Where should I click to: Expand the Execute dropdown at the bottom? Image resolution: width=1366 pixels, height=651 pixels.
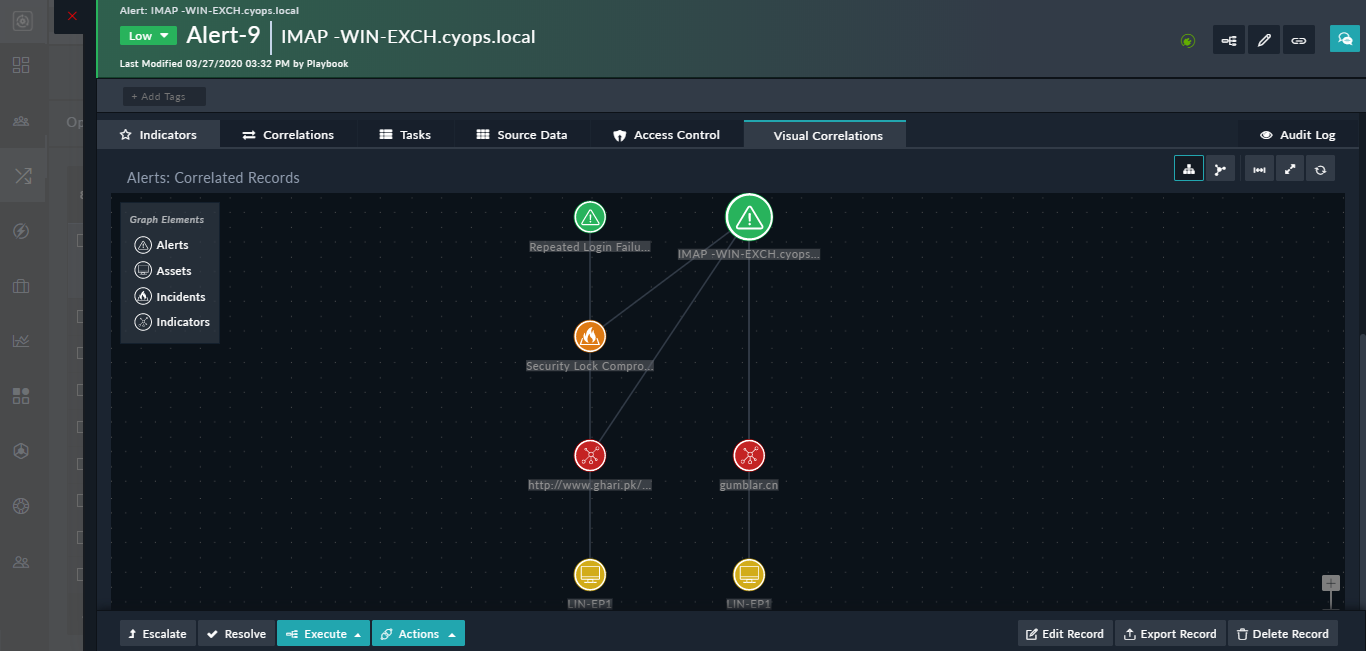point(322,633)
